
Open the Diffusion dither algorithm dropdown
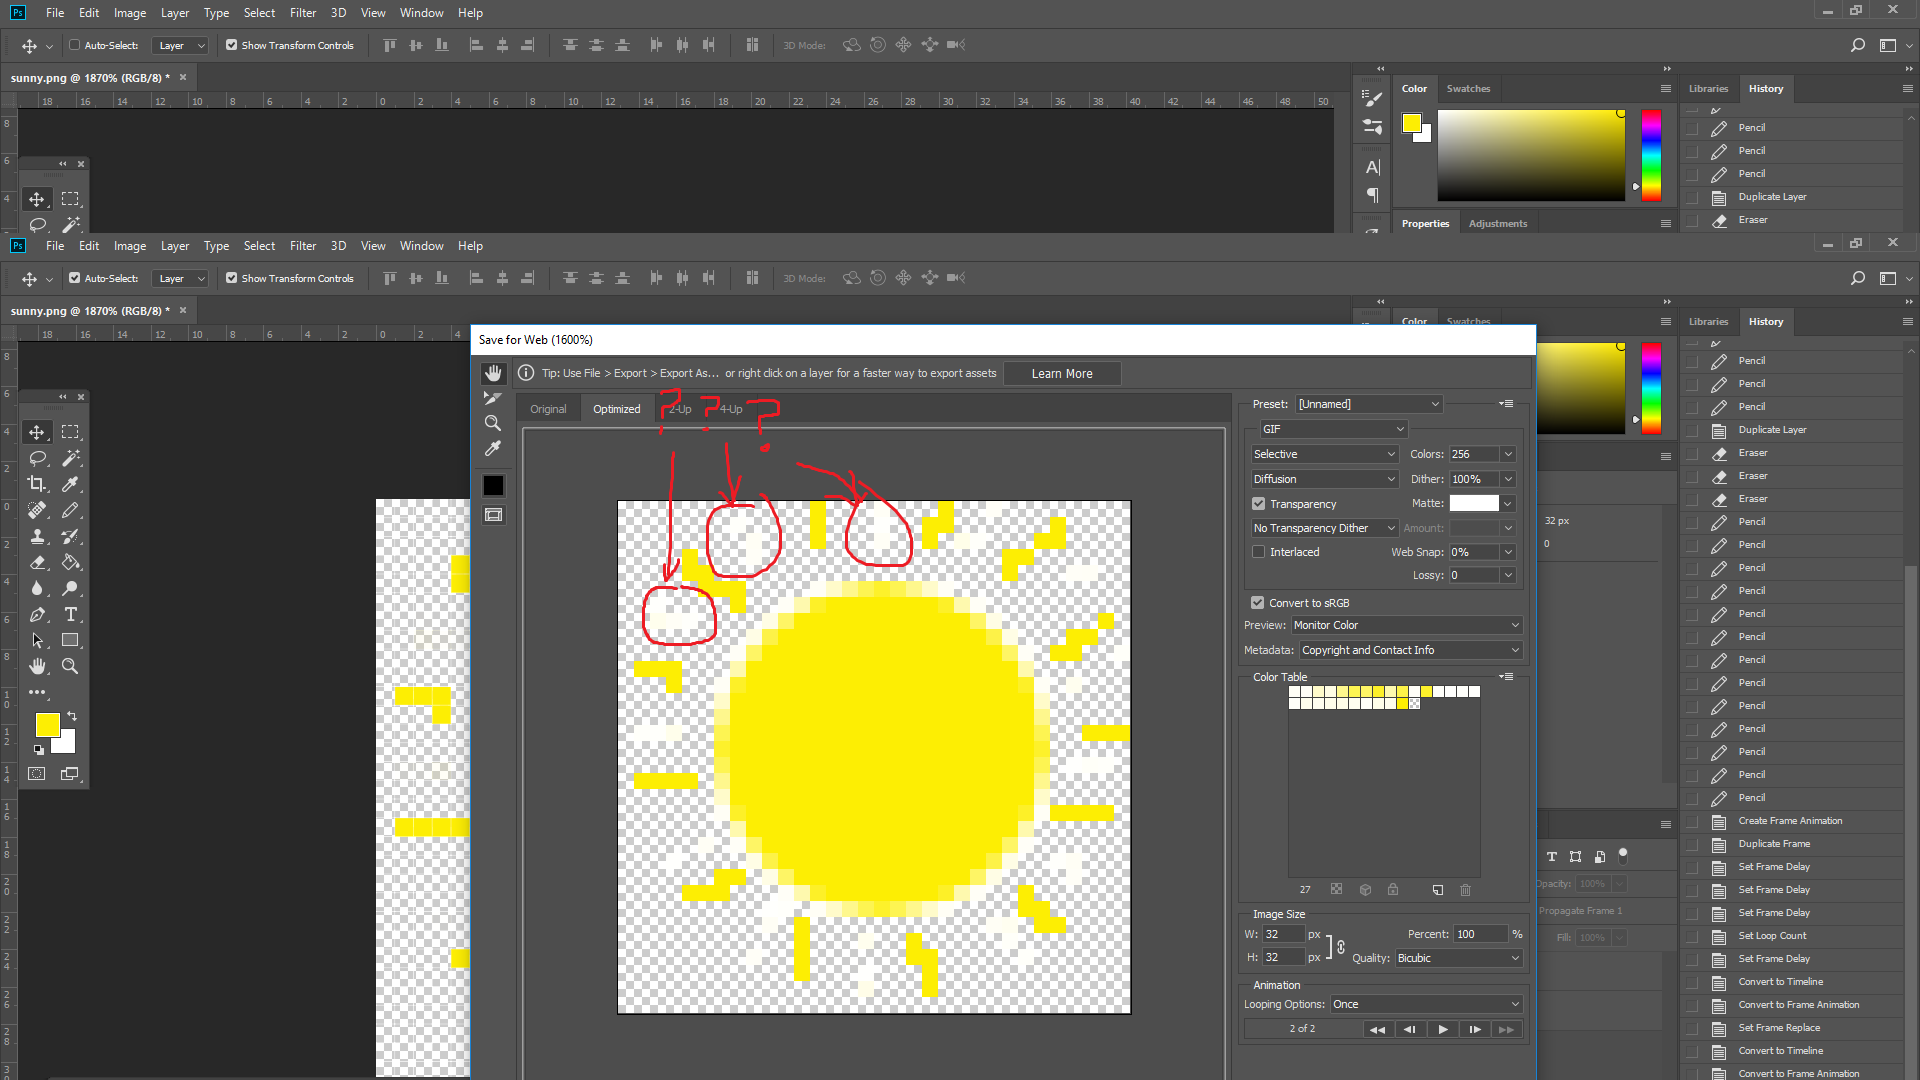pyautogui.click(x=1325, y=479)
